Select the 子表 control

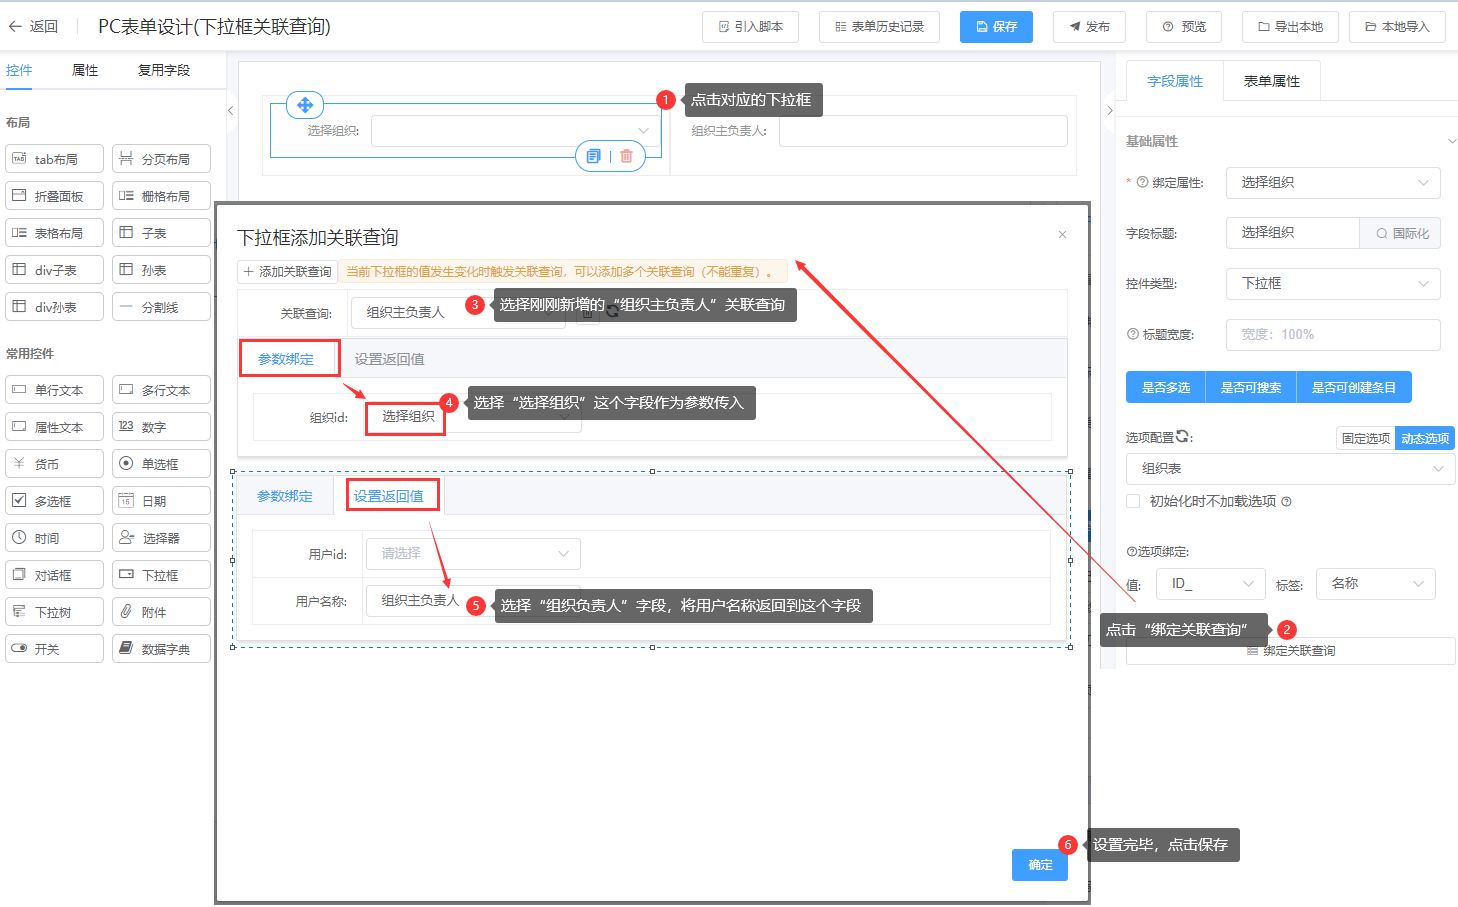[161, 233]
